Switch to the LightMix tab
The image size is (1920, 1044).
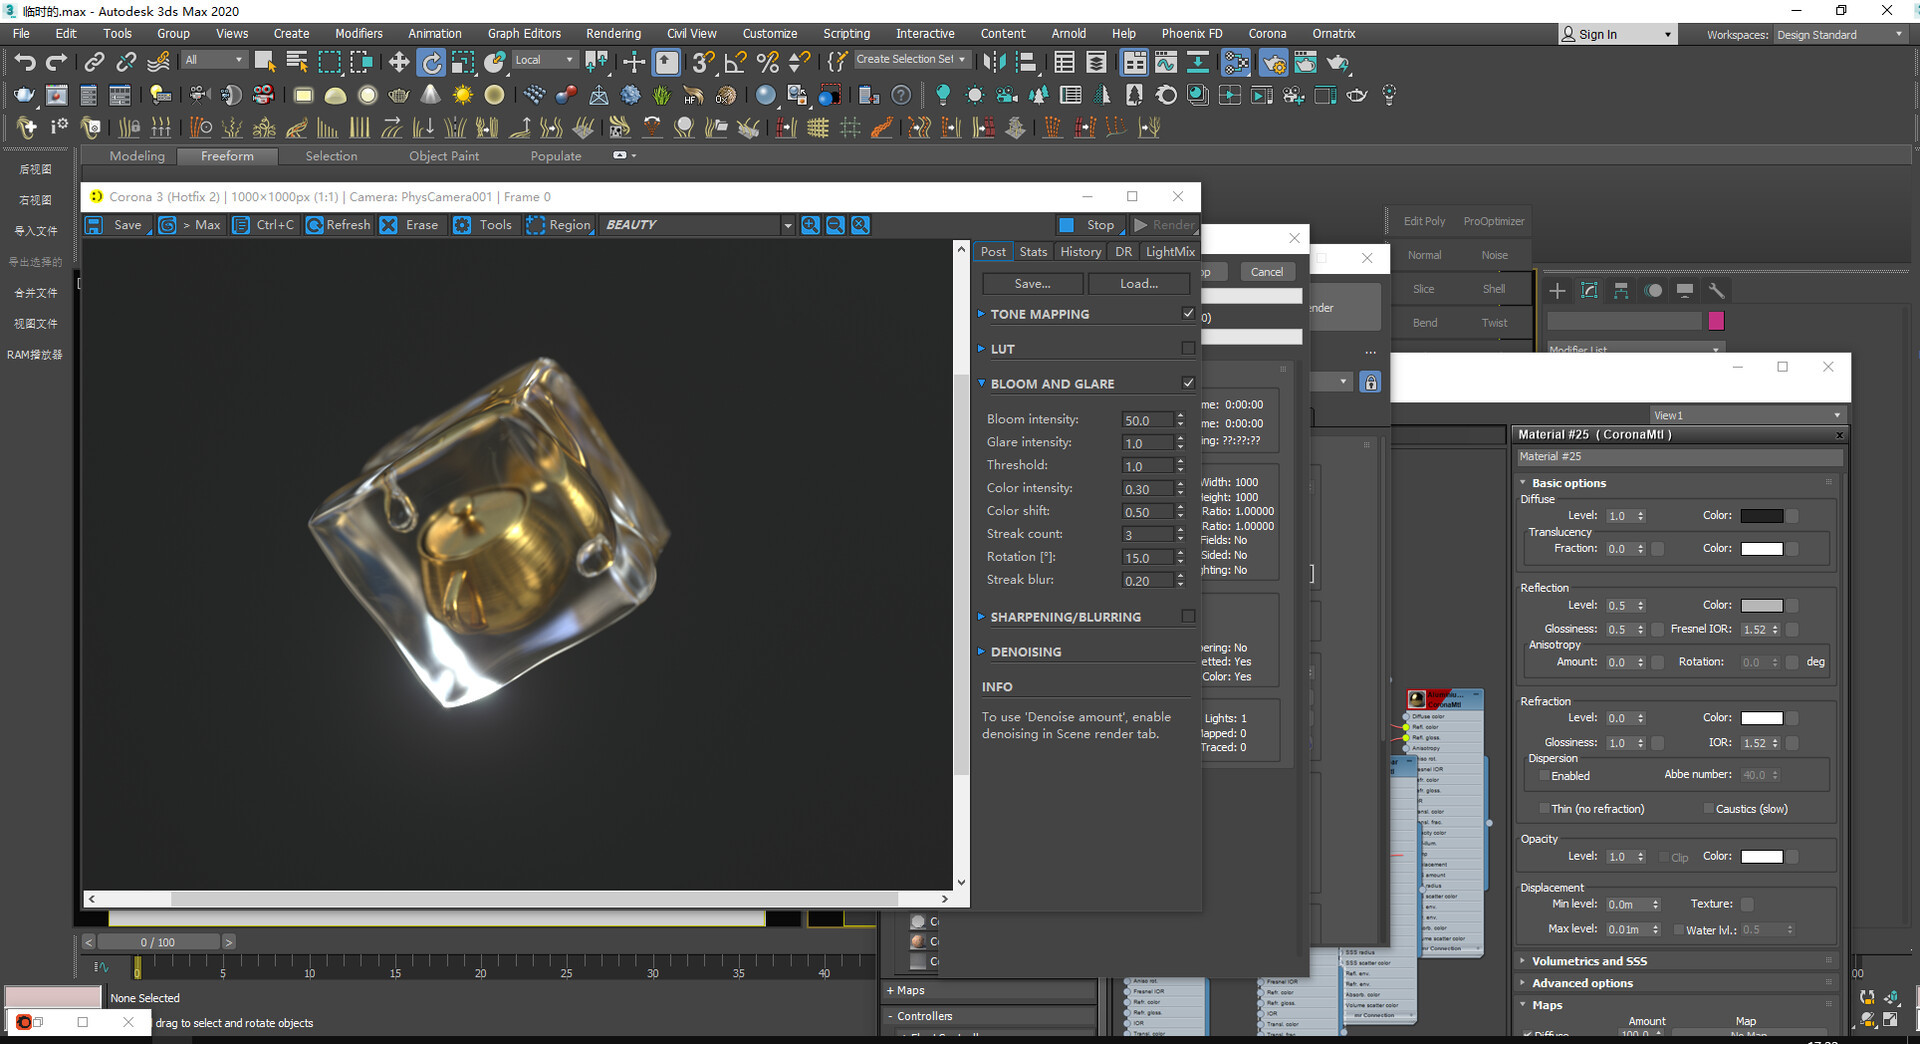coord(1170,252)
